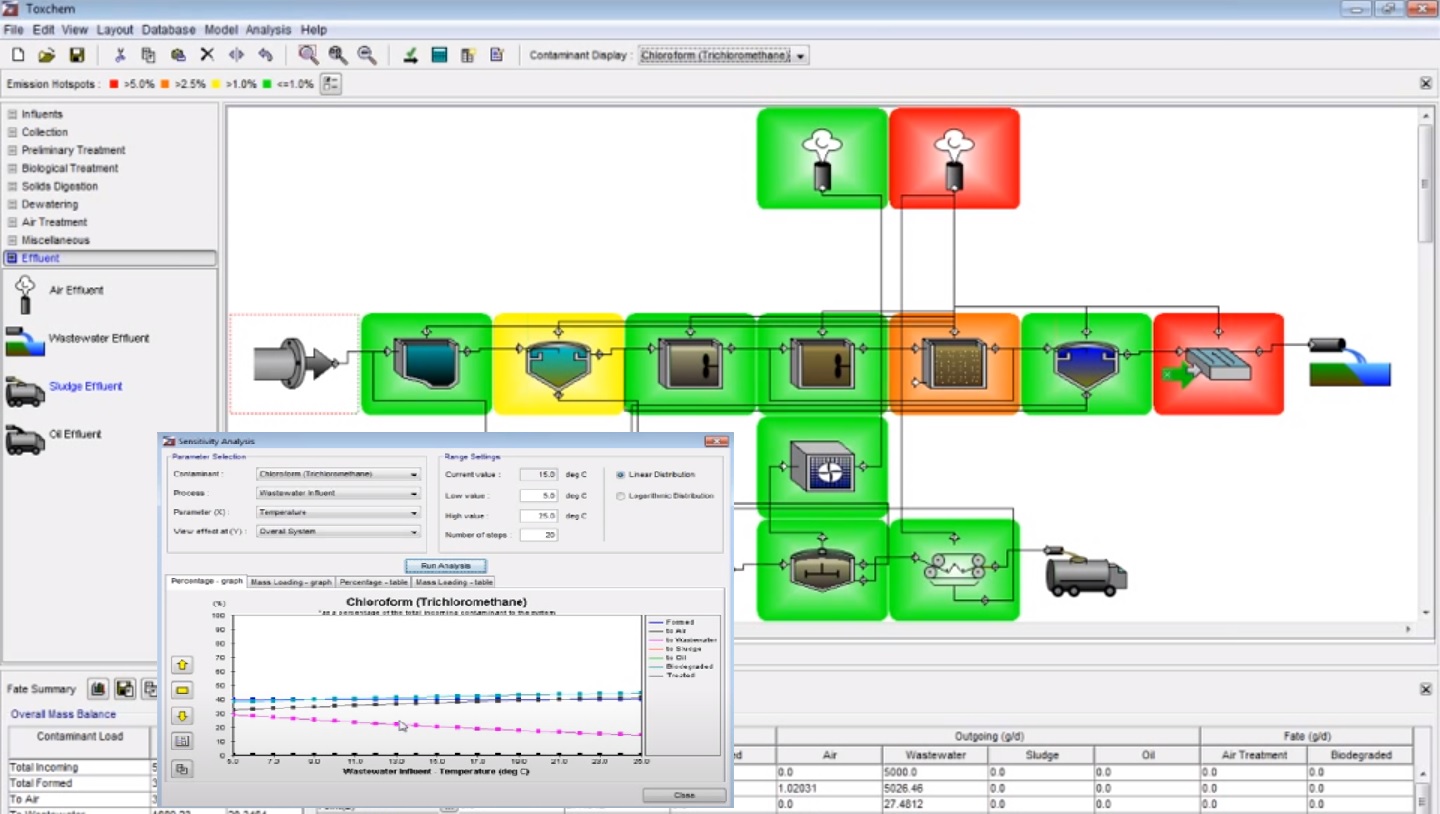Open the Contaminant Display dropdown
Image resolution: width=1440 pixels, height=814 pixels.
coord(723,56)
